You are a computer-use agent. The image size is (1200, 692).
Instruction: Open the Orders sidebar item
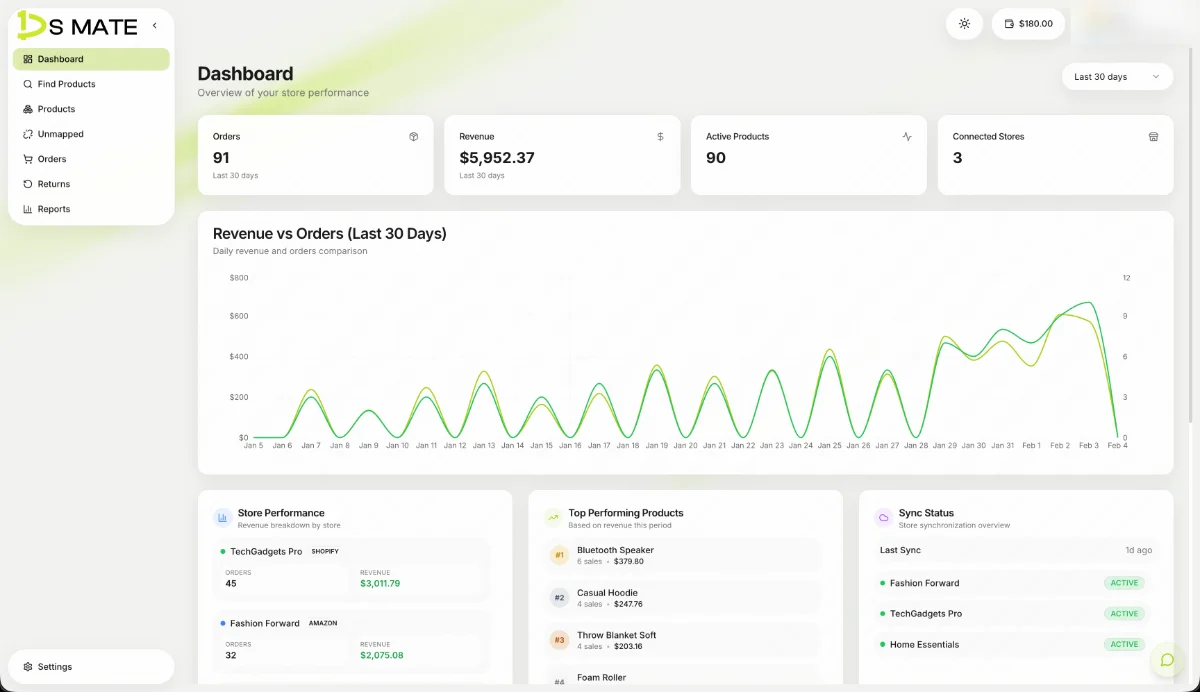coord(91,159)
